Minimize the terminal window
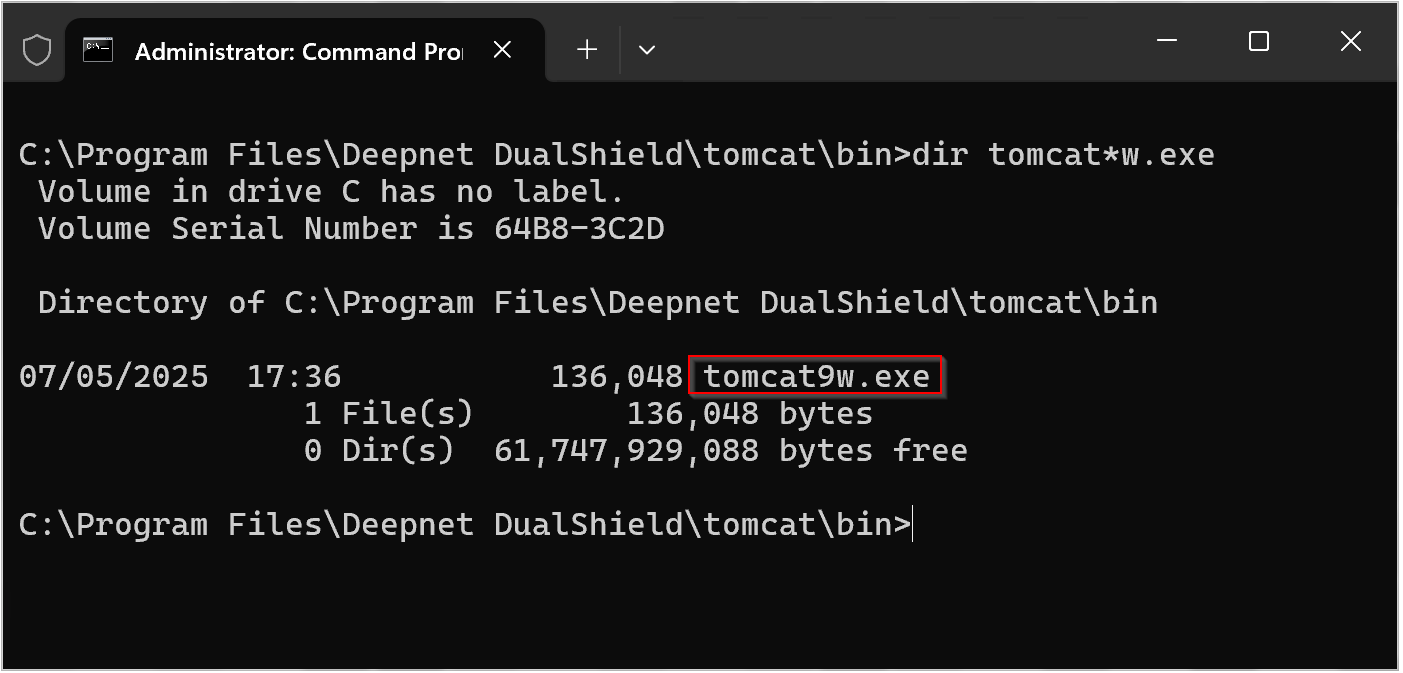Image resolution: width=1403 pixels, height=673 pixels. (x=1167, y=41)
